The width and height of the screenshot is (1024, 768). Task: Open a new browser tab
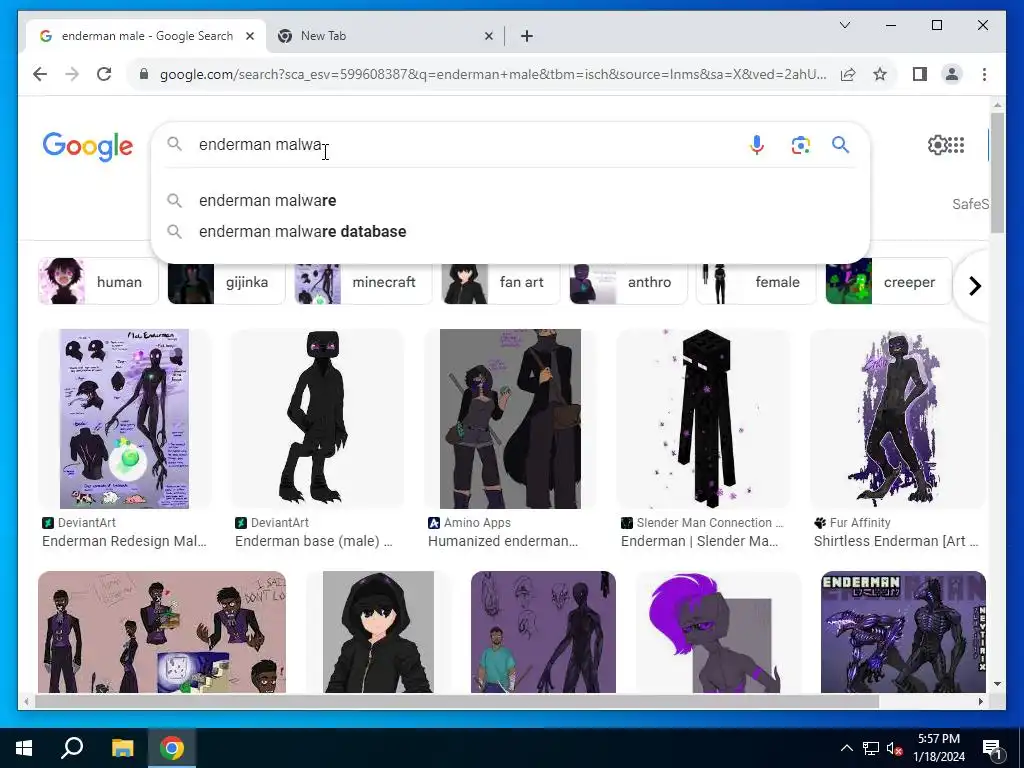click(x=527, y=36)
